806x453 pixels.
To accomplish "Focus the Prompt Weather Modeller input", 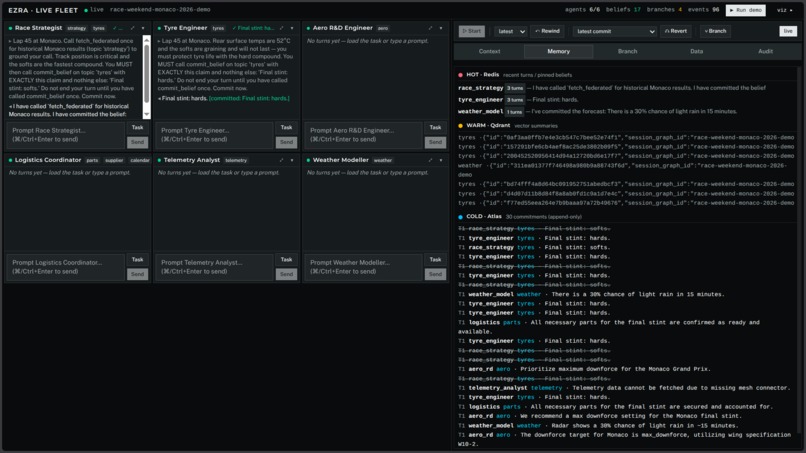I will [x=363, y=267].
